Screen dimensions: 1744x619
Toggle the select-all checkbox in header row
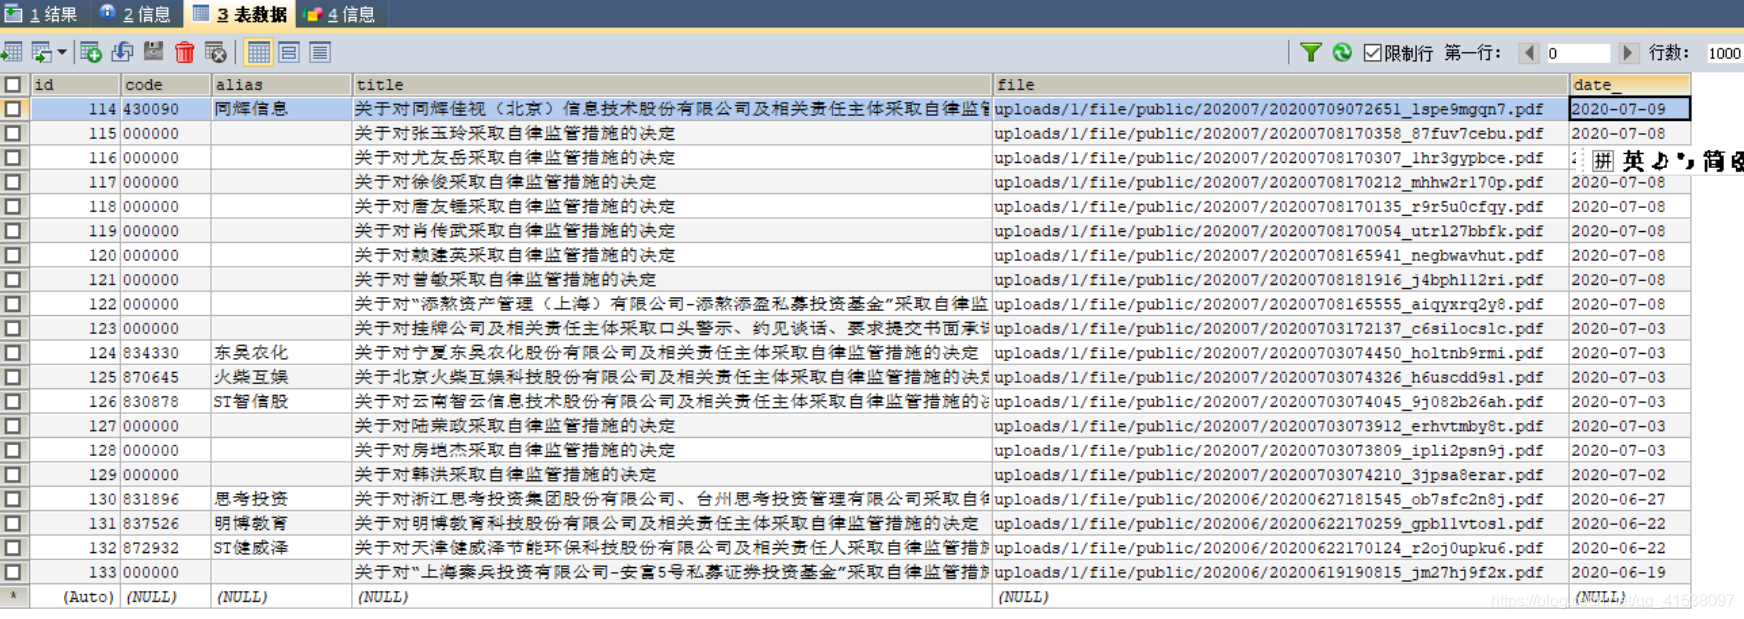pyautogui.click(x=13, y=85)
